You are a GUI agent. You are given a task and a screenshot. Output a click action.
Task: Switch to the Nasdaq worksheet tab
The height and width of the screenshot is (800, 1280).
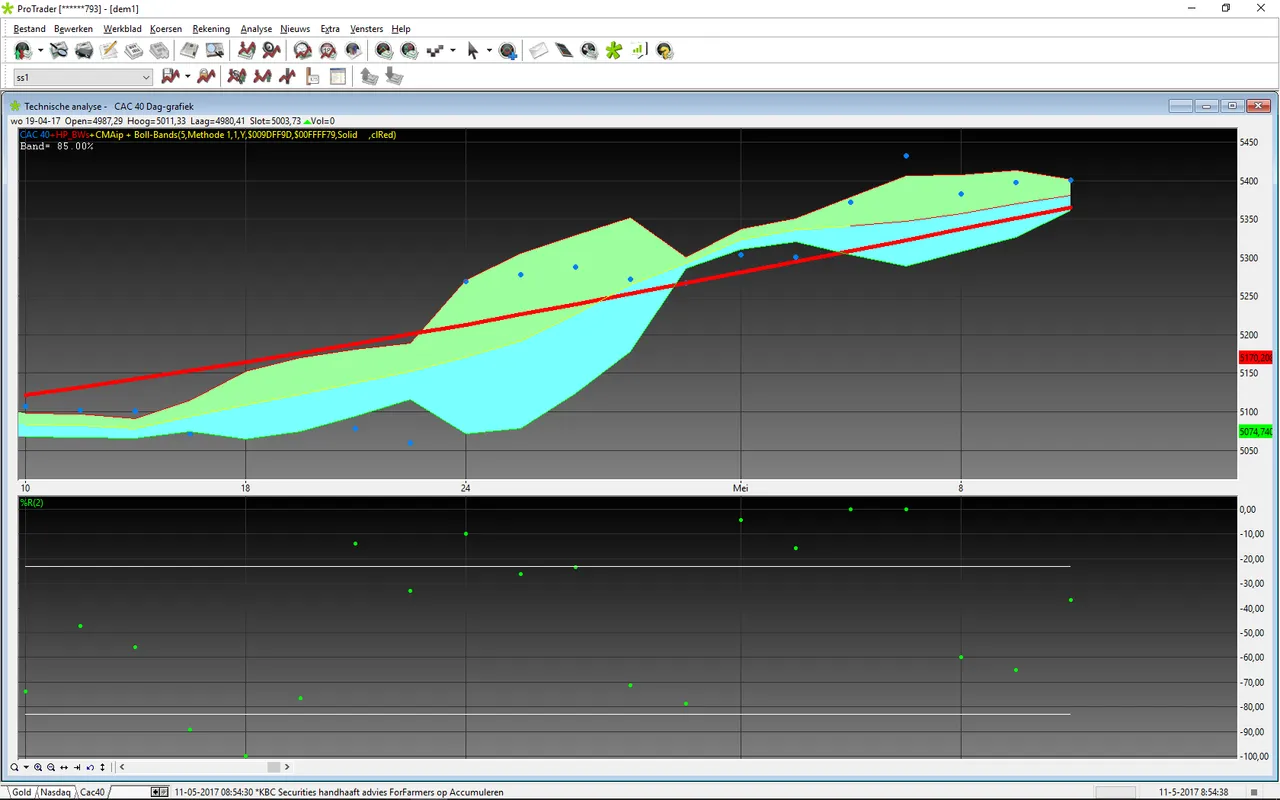(x=55, y=792)
